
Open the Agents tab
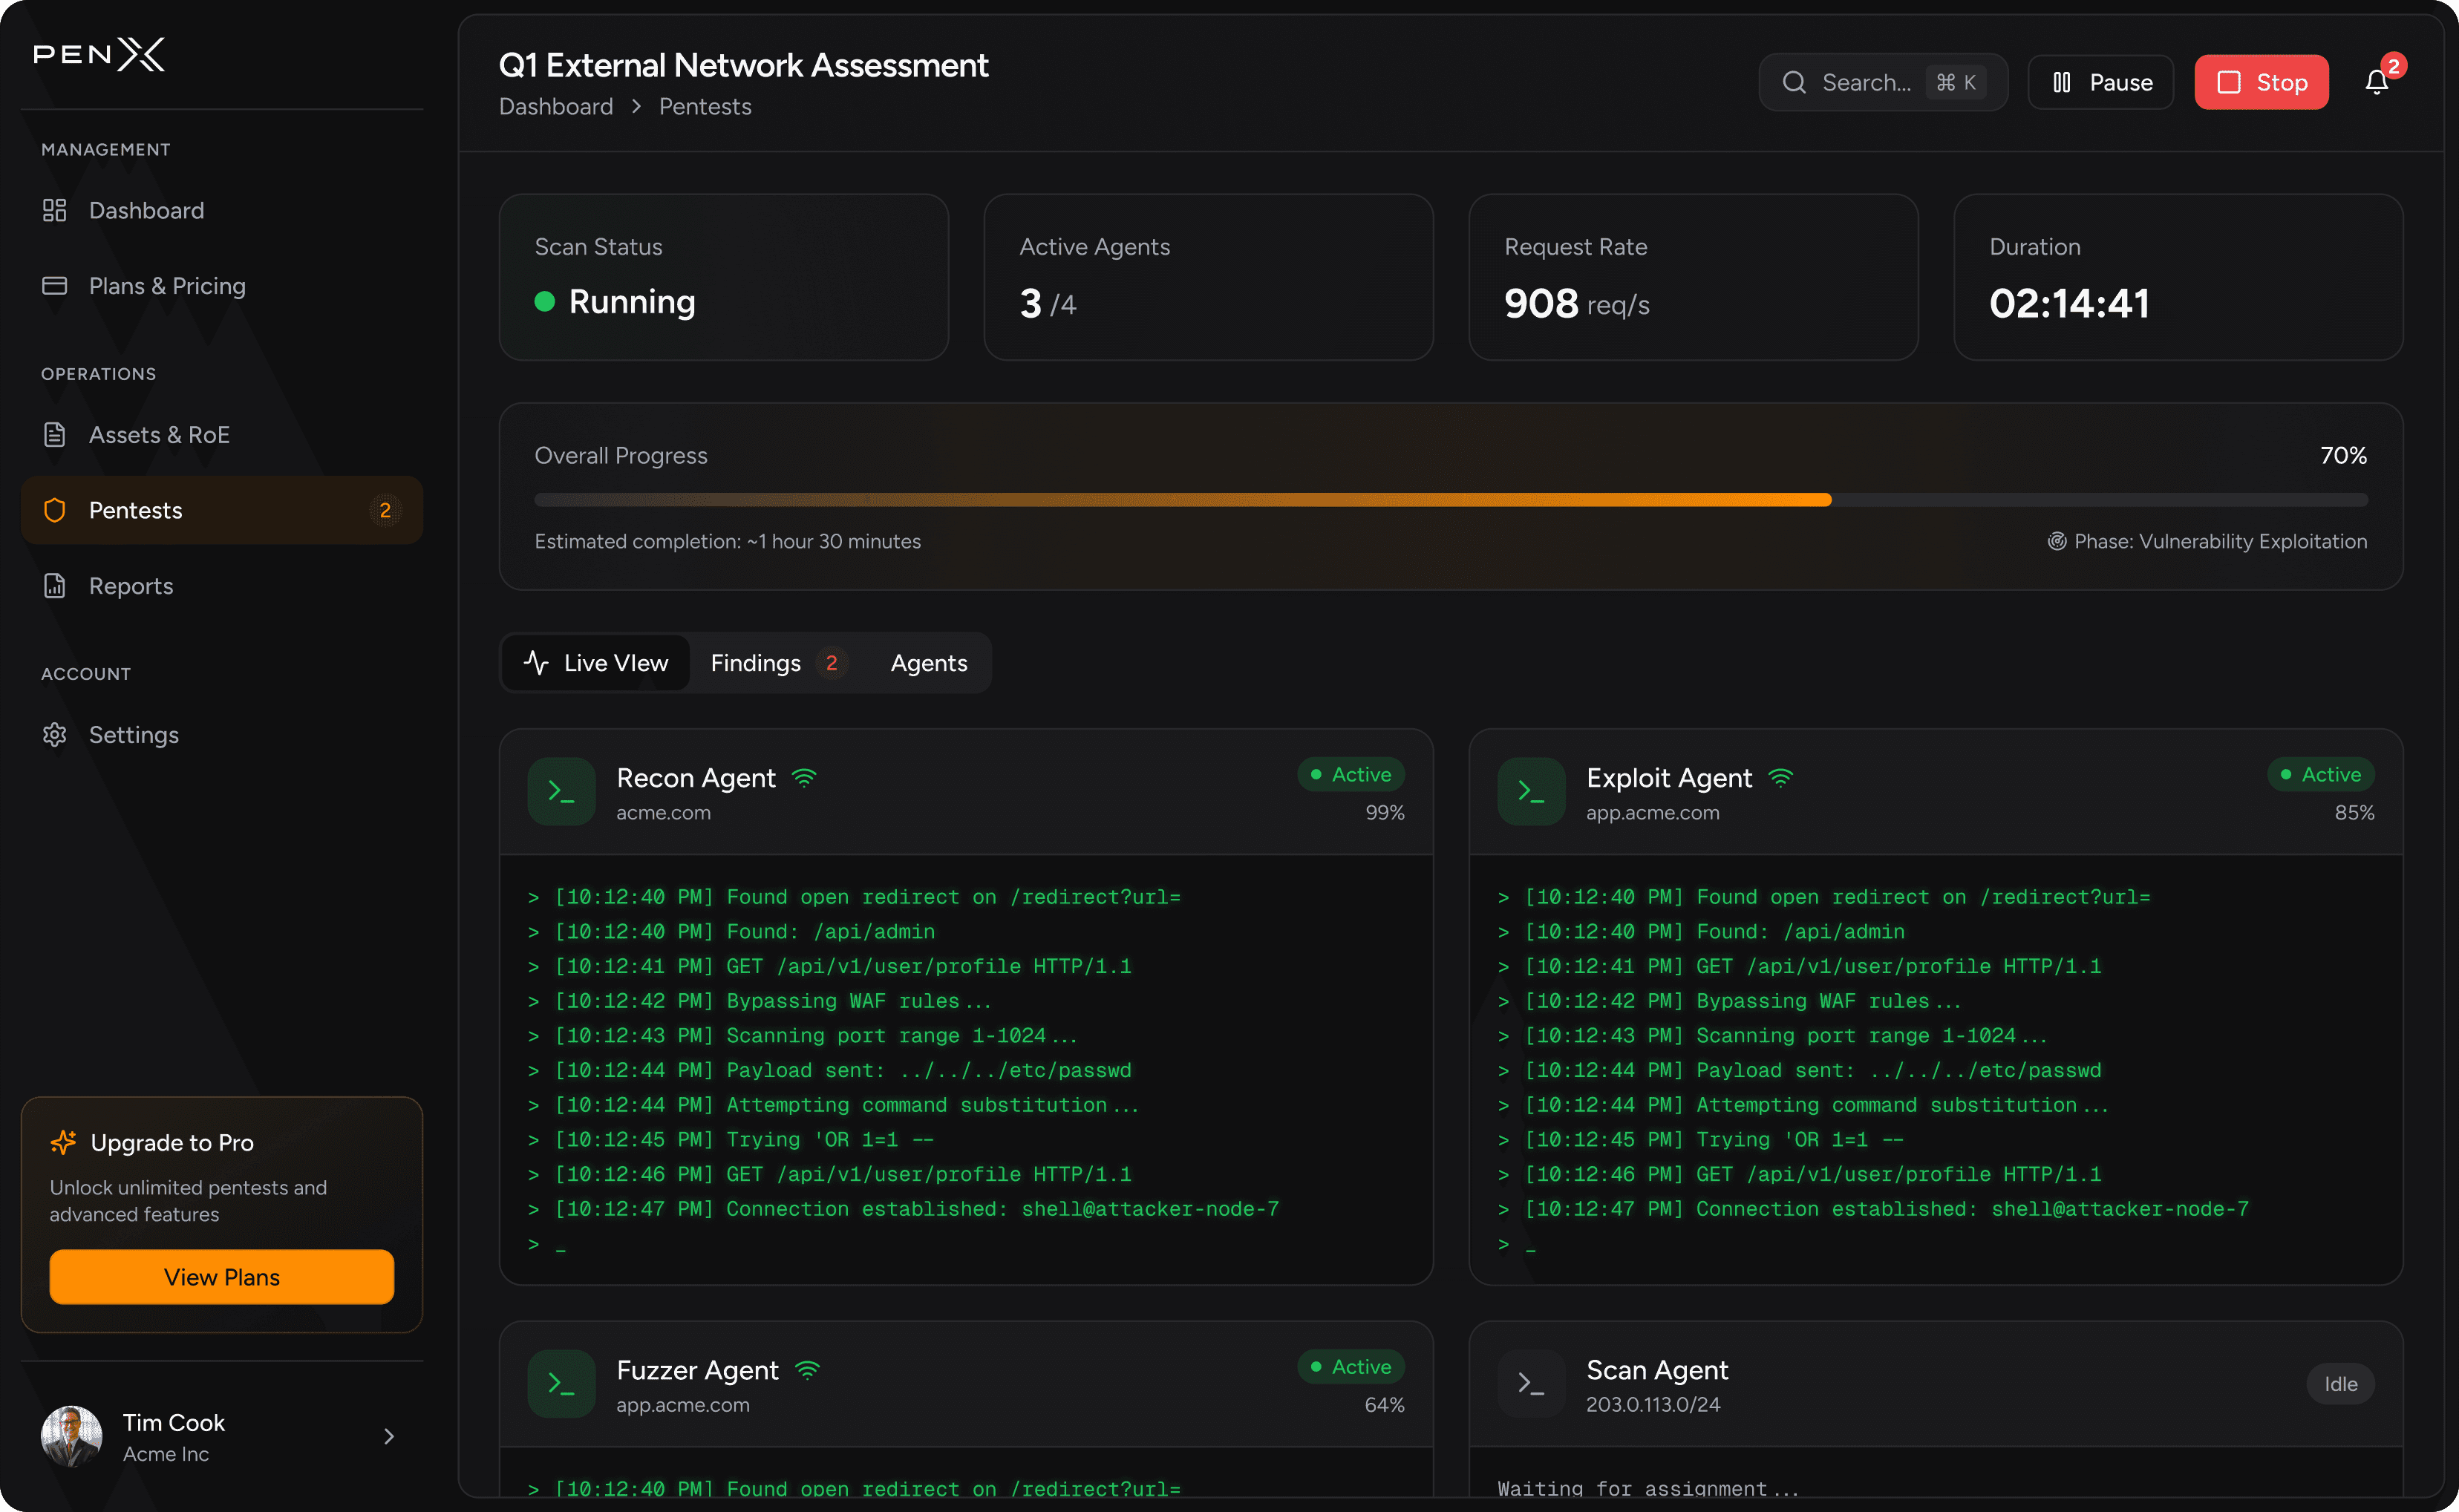coord(928,663)
